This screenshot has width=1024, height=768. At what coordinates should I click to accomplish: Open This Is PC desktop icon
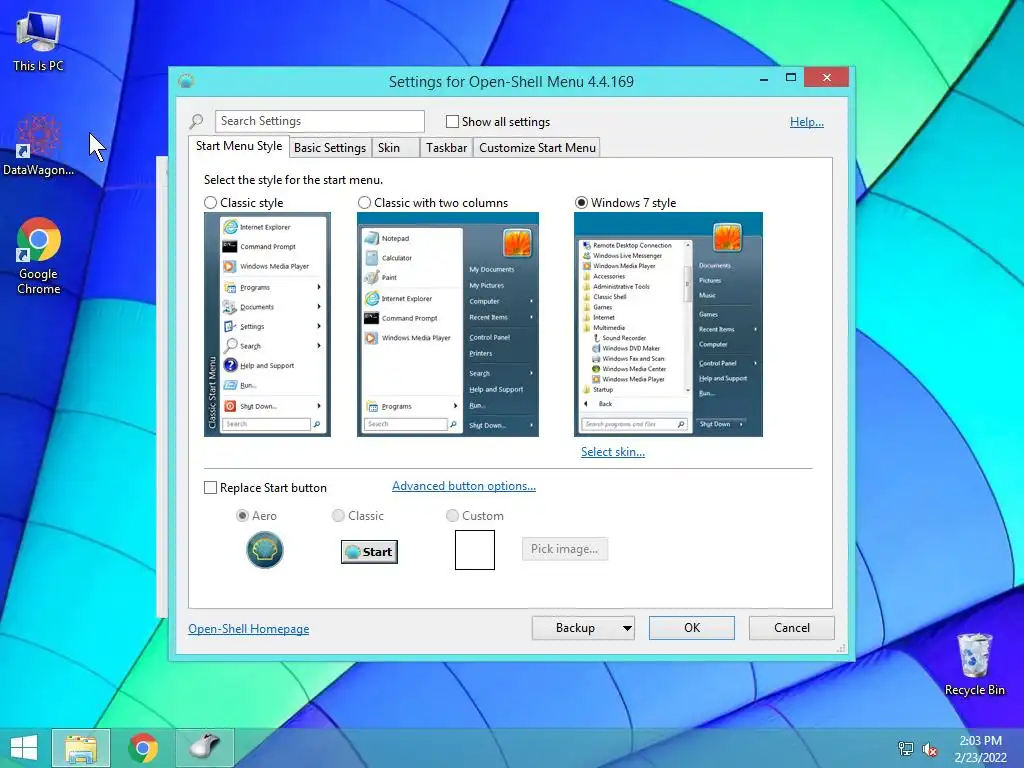pos(38,42)
